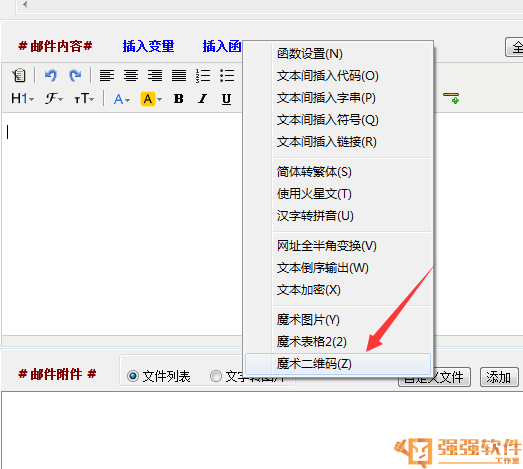Click the 添加 button
523x469 pixels.
click(499, 377)
